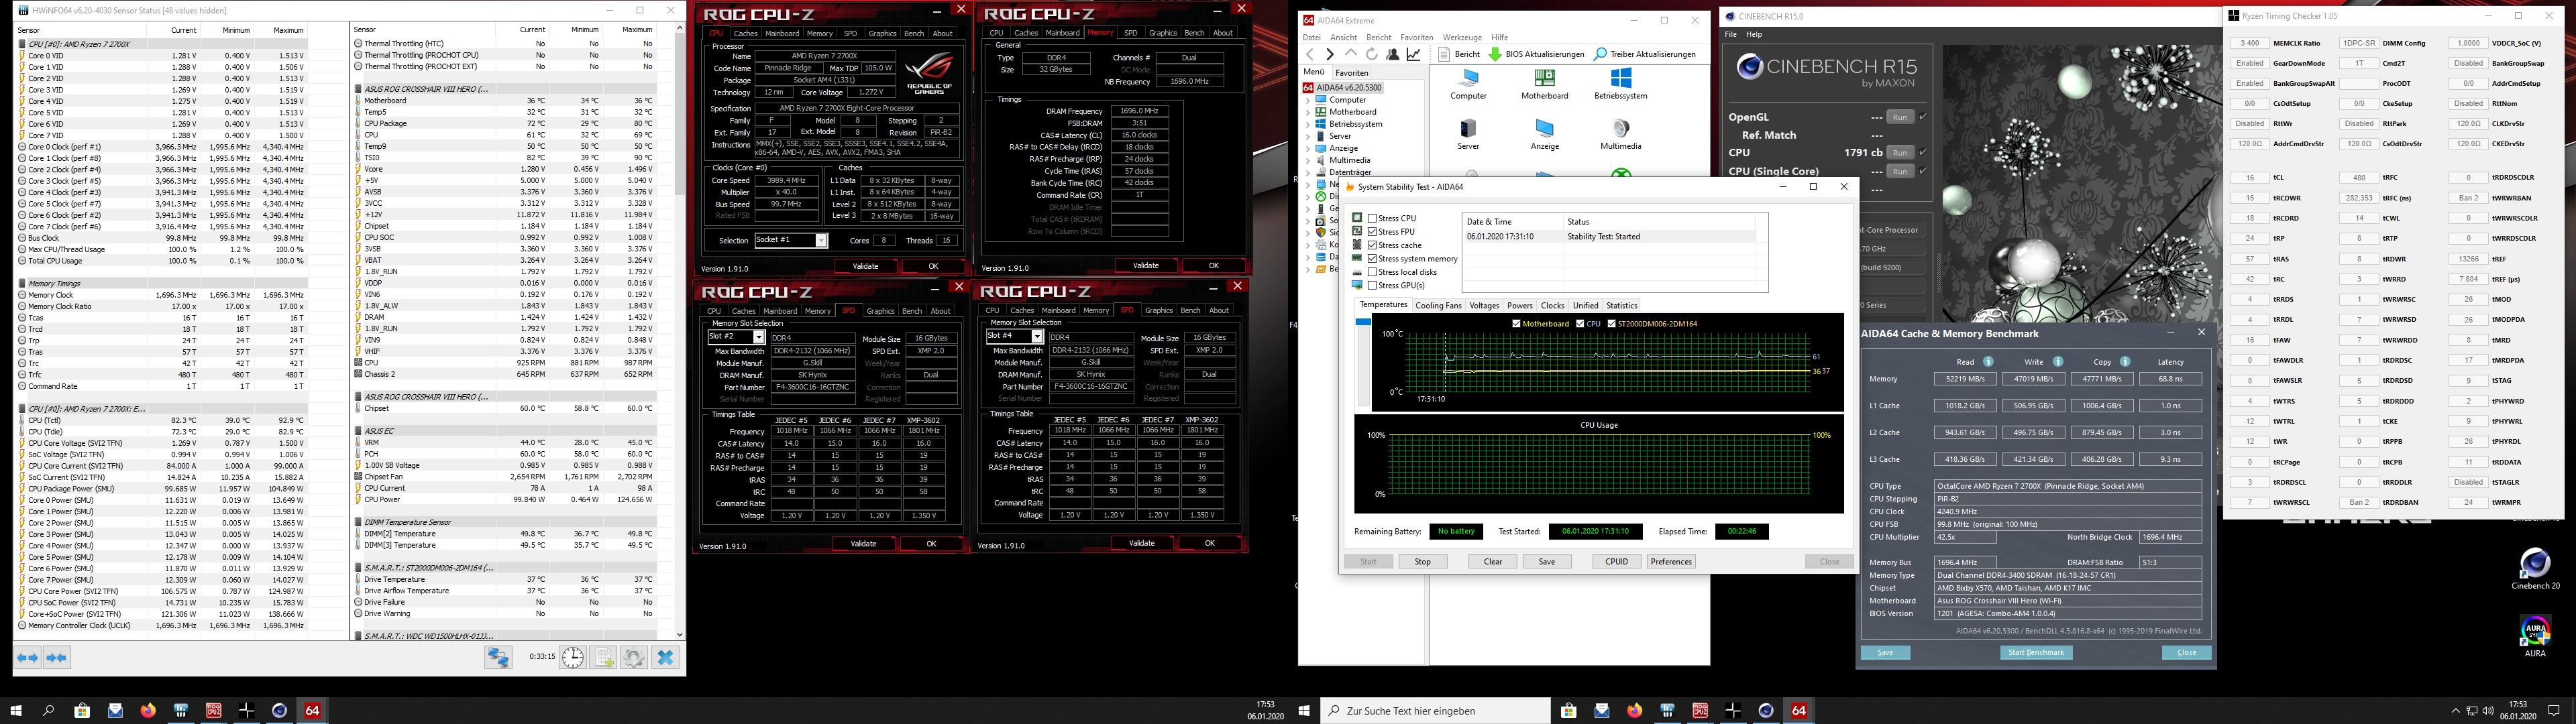
Task: Click HWiNFO collapse columns arrows icon
Action: pyautogui.click(x=57, y=657)
